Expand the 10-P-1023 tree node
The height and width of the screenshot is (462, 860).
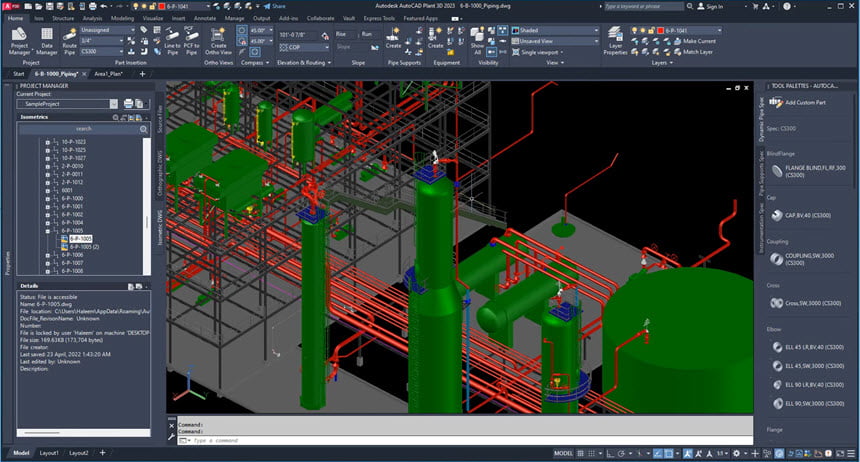[x=48, y=142]
